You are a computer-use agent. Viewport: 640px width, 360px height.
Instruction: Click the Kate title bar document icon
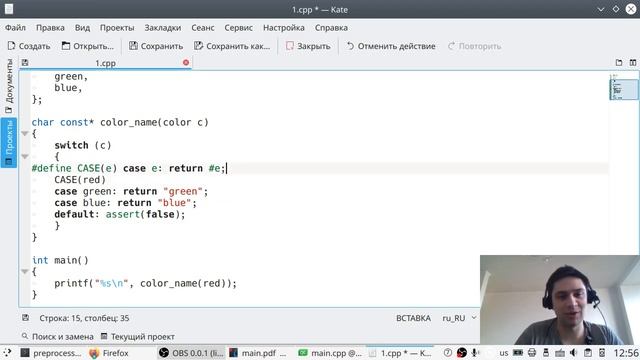tap(9, 9)
